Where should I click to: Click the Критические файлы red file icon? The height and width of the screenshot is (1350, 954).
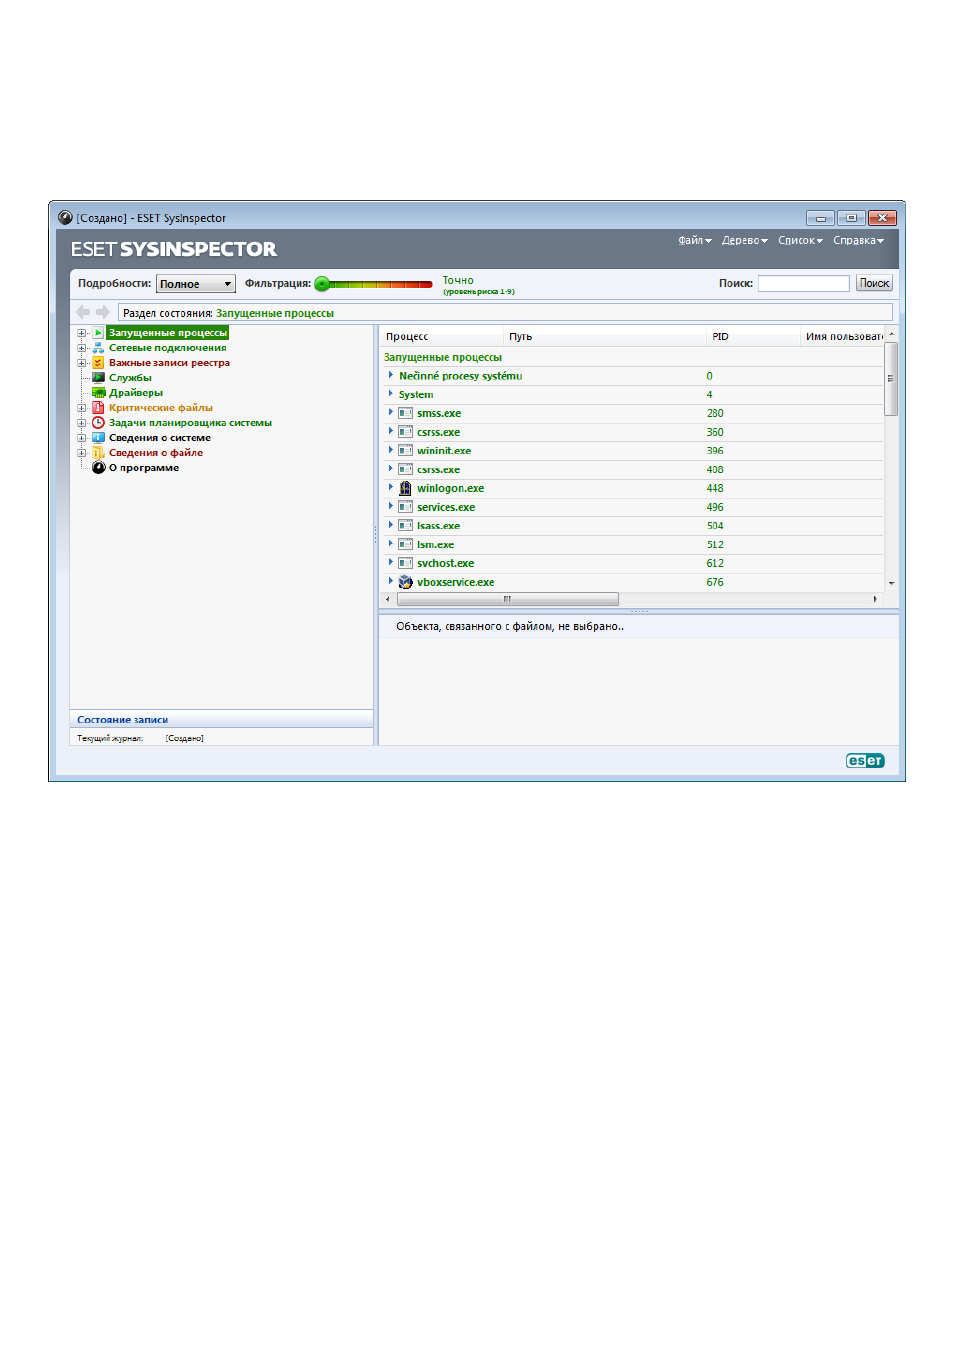[99, 408]
